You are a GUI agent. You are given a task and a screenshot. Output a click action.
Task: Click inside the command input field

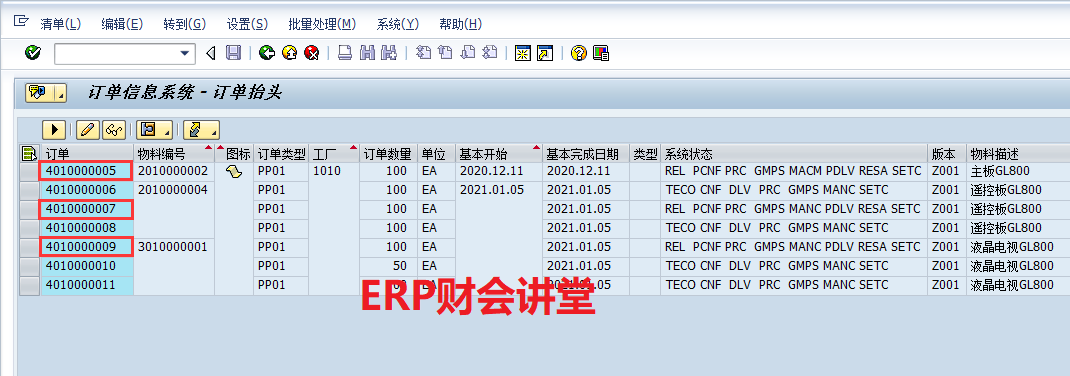116,53
